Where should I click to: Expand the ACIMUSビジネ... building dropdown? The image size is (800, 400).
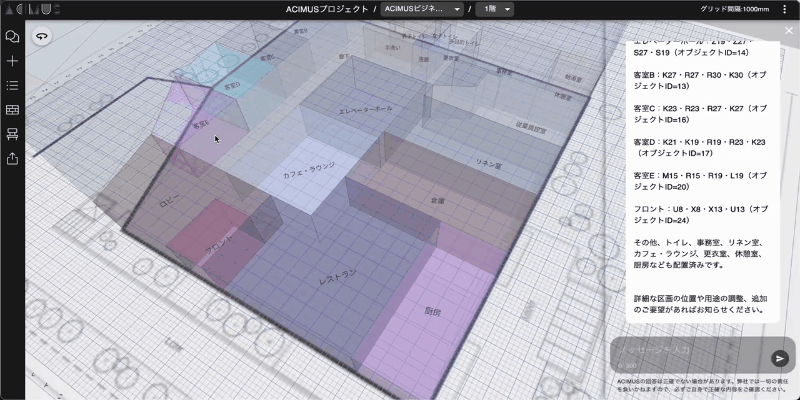(422, 9)
